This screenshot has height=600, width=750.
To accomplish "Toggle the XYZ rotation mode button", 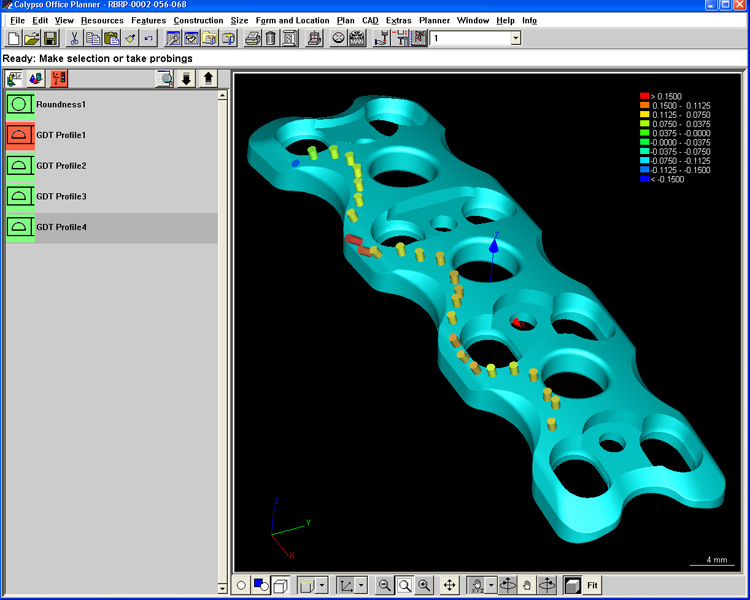I will [477, 585].
